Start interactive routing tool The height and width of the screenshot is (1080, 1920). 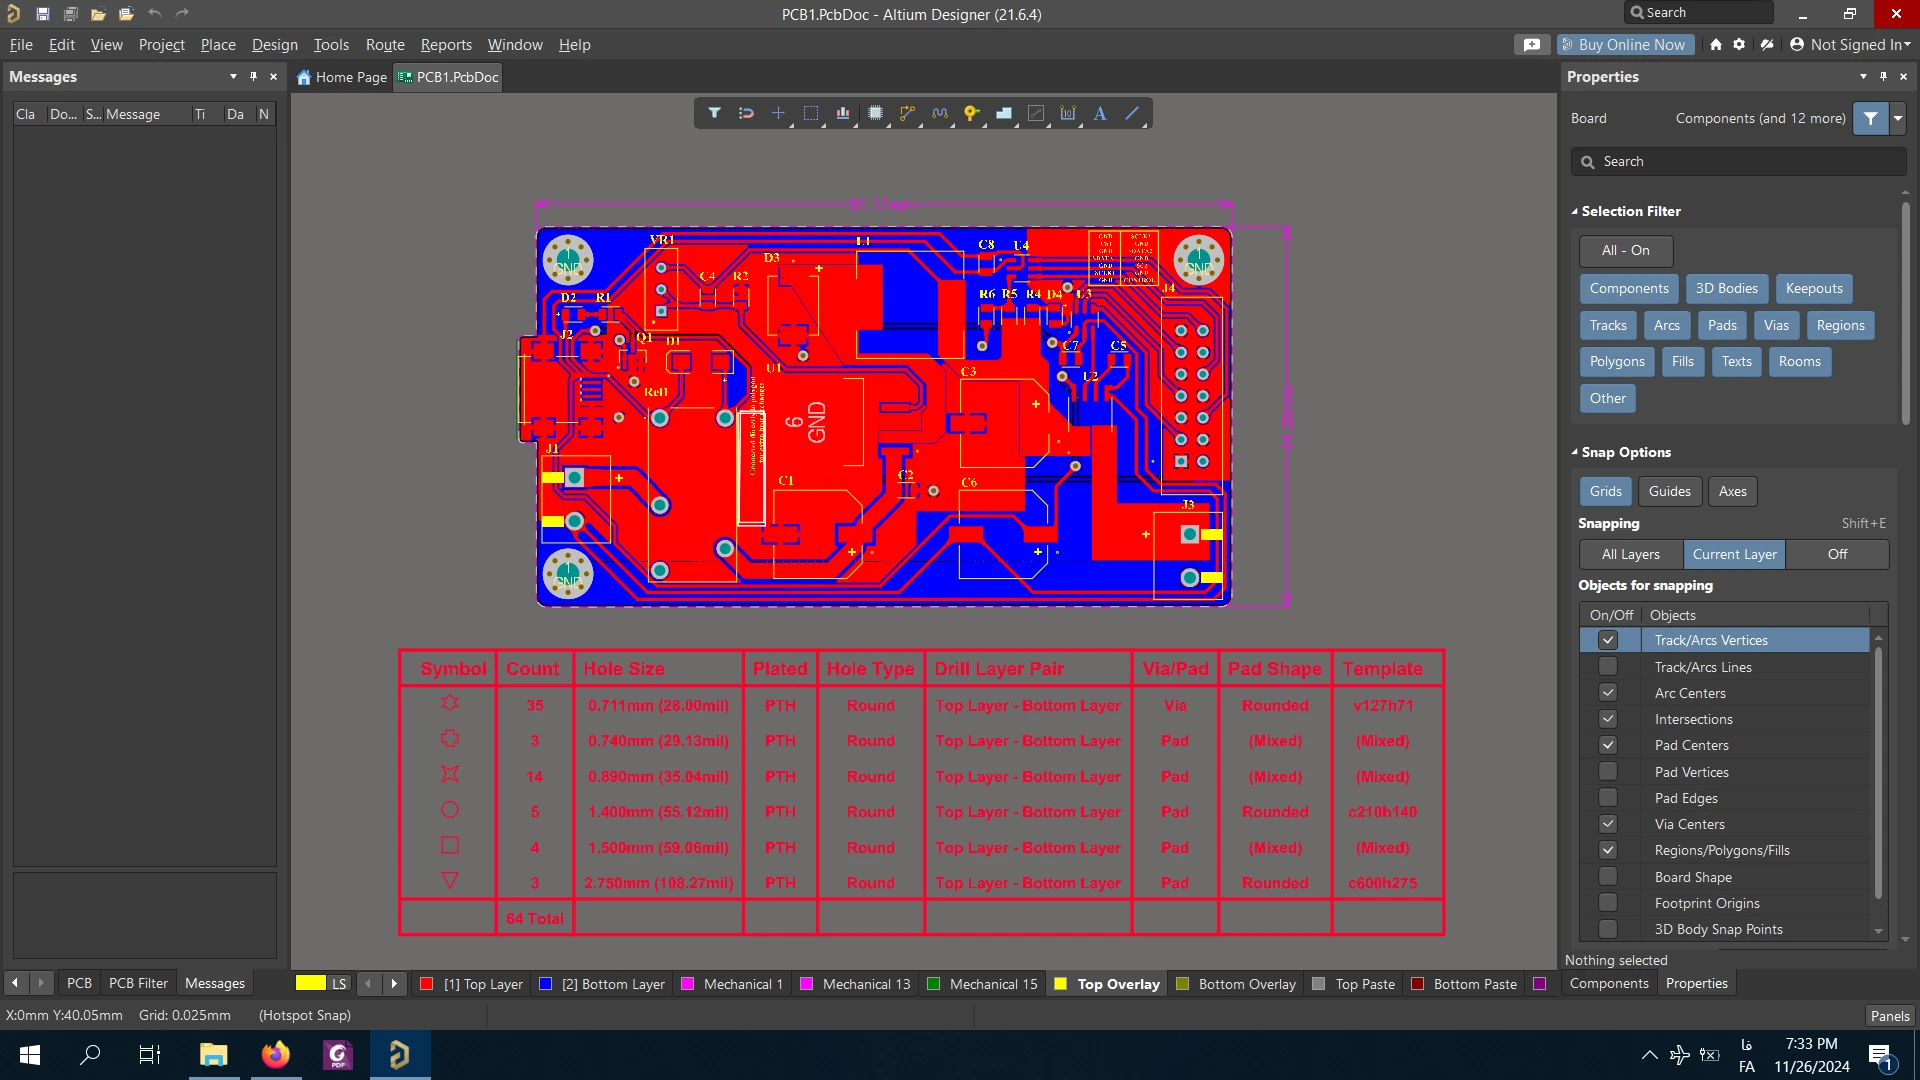[907, 113]
